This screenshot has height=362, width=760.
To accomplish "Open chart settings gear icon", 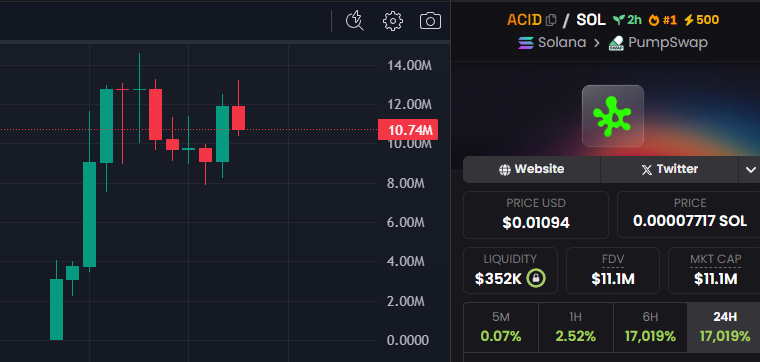I will click(x=393, y=21).
